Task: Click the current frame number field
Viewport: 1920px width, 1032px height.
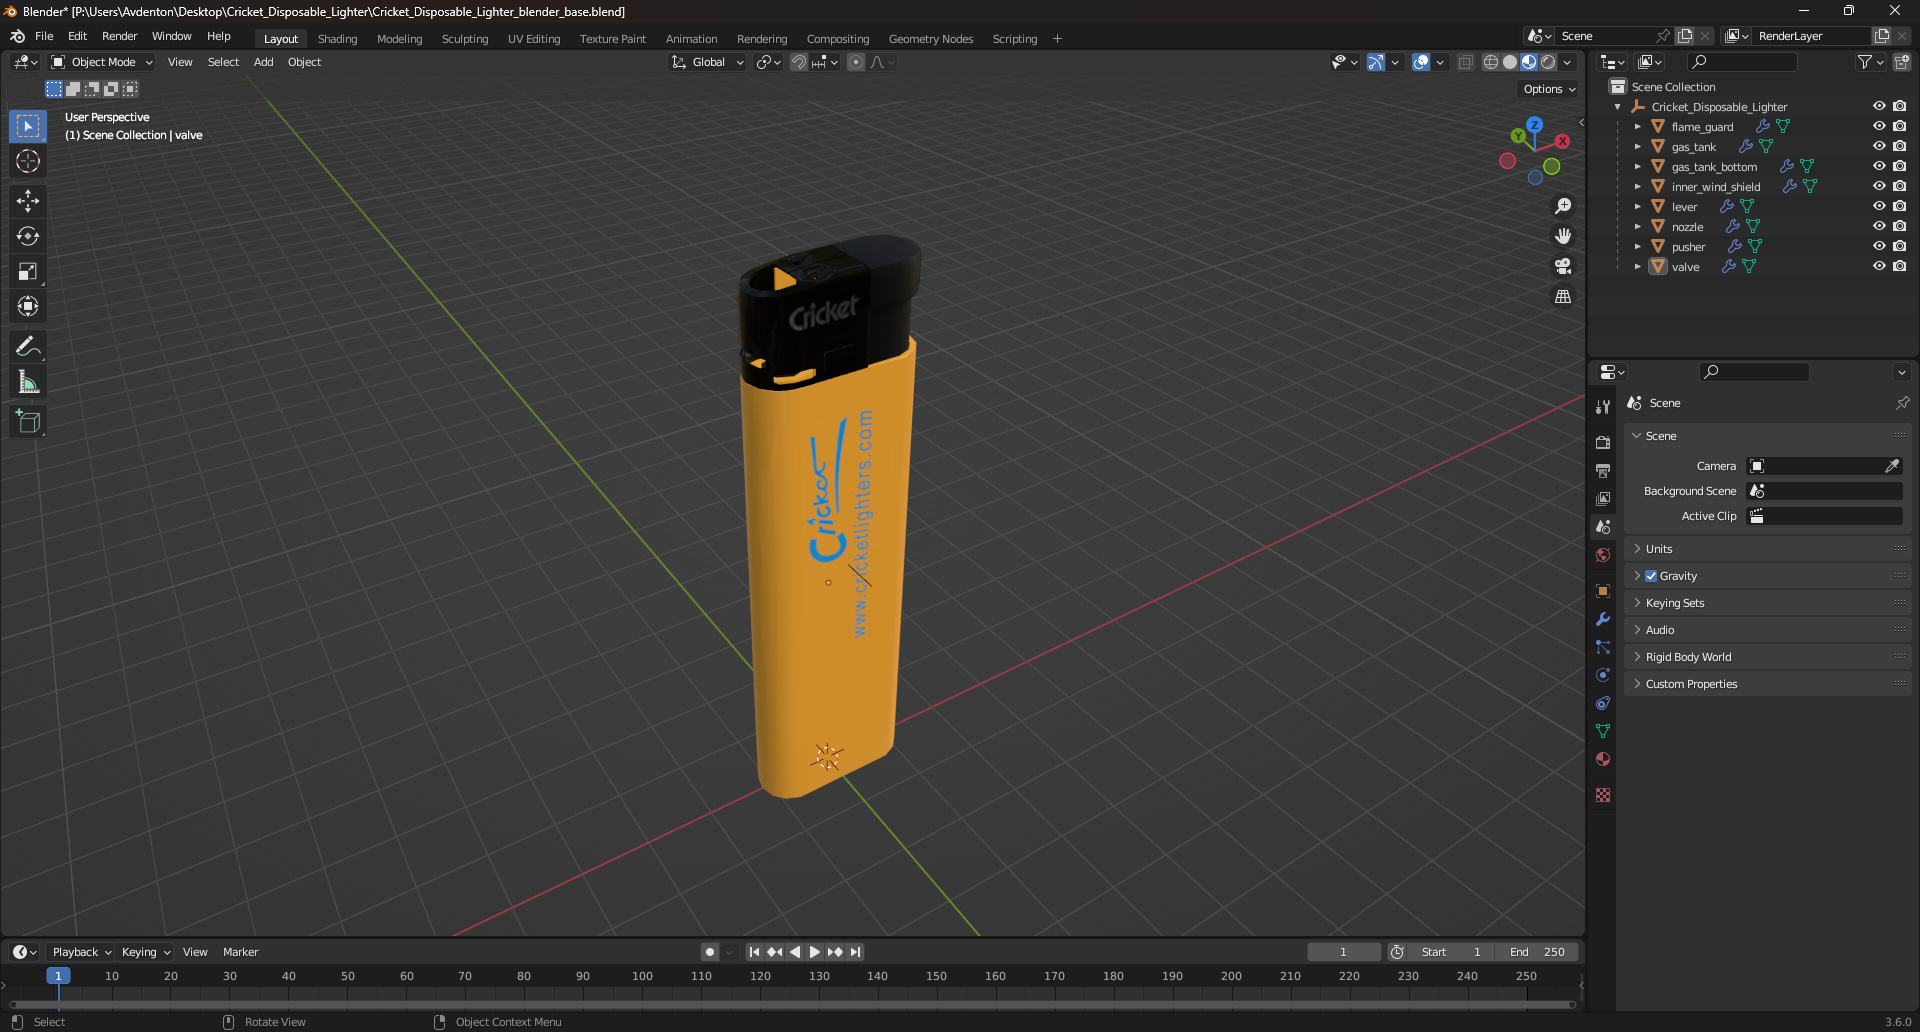Action: (1343, 952)
